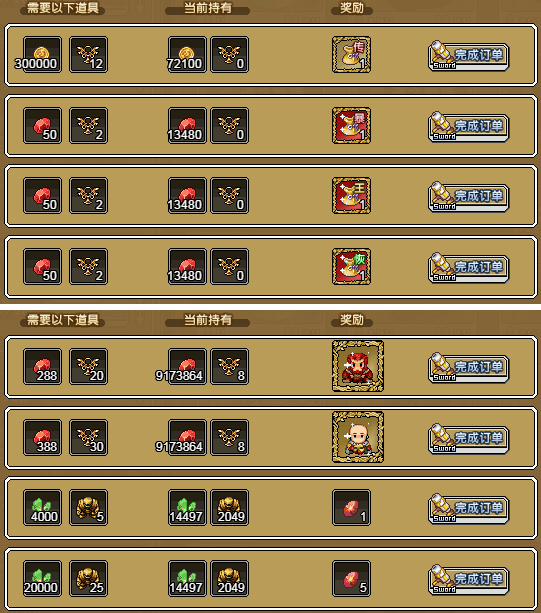Open the 恢 red pouch reward
Screen dimensions: 541x613
(351, 266)
